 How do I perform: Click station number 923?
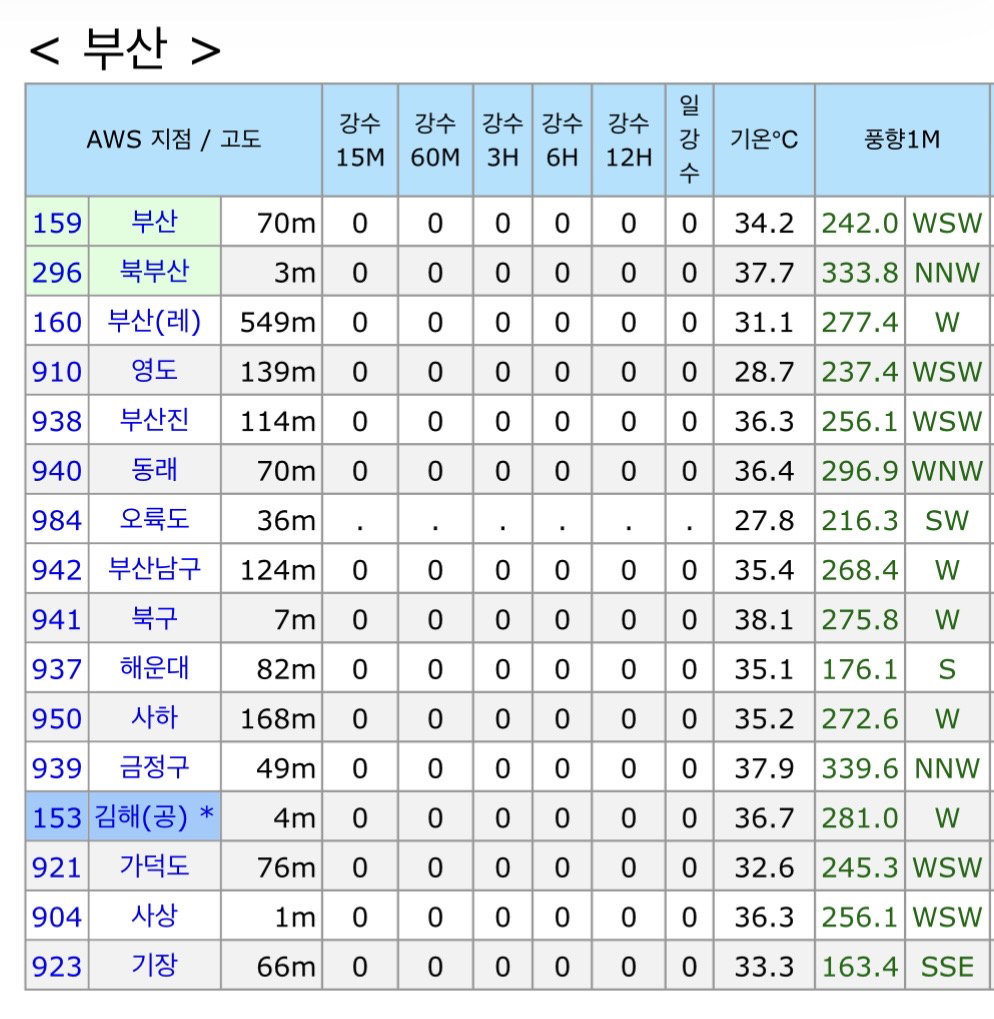pos(57,966)
